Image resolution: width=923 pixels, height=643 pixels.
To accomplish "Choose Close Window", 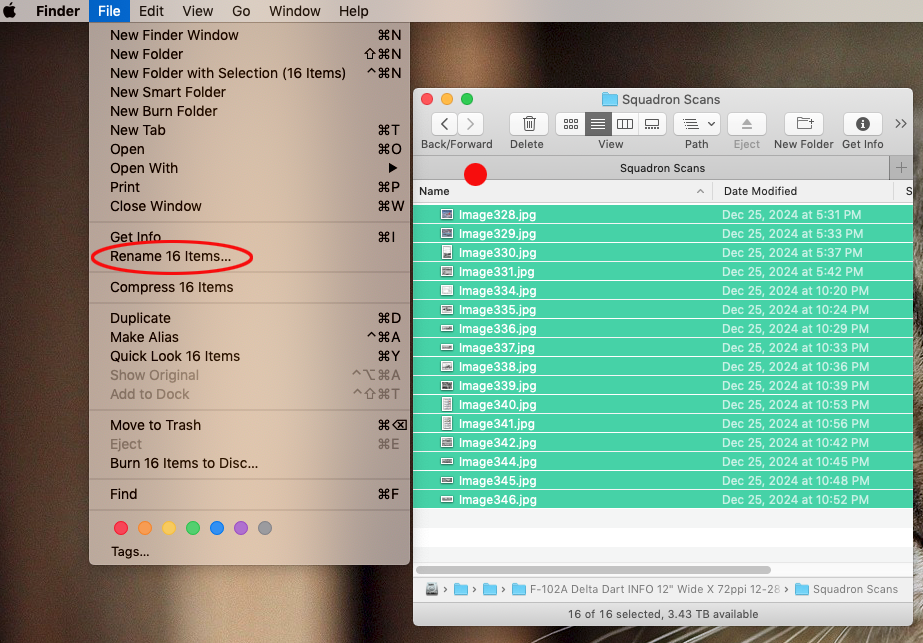I will tap(249, 206).
